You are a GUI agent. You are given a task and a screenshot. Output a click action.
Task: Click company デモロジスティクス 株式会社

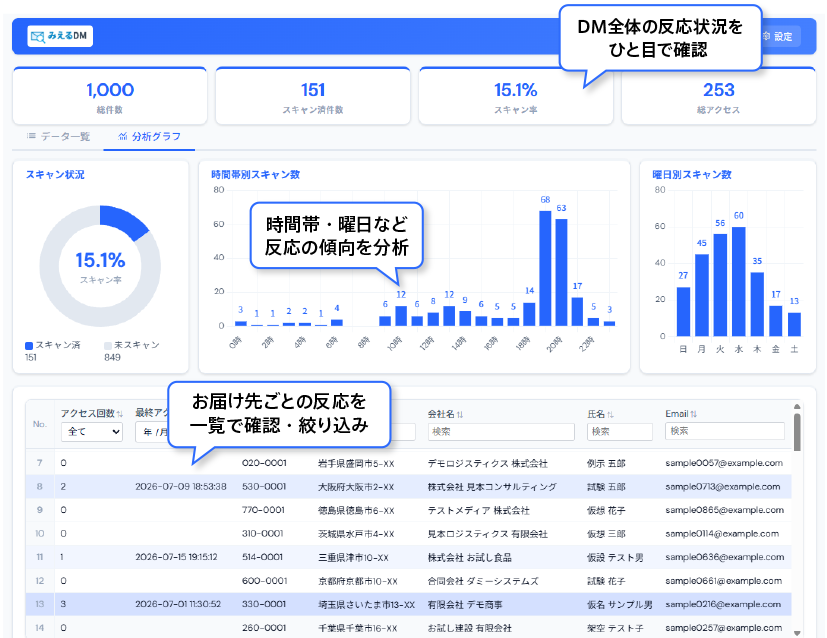(487, 463)
